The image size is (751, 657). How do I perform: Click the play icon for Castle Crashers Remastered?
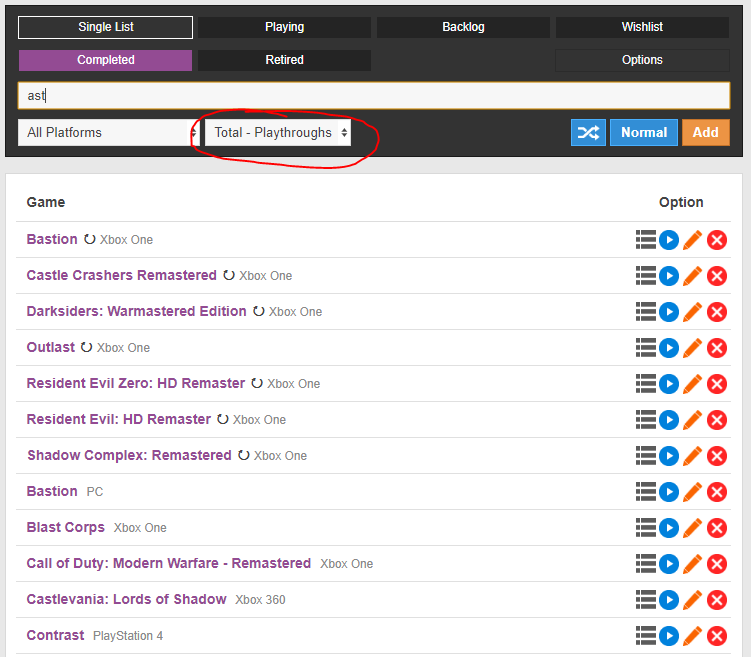[x=669, y=276]
